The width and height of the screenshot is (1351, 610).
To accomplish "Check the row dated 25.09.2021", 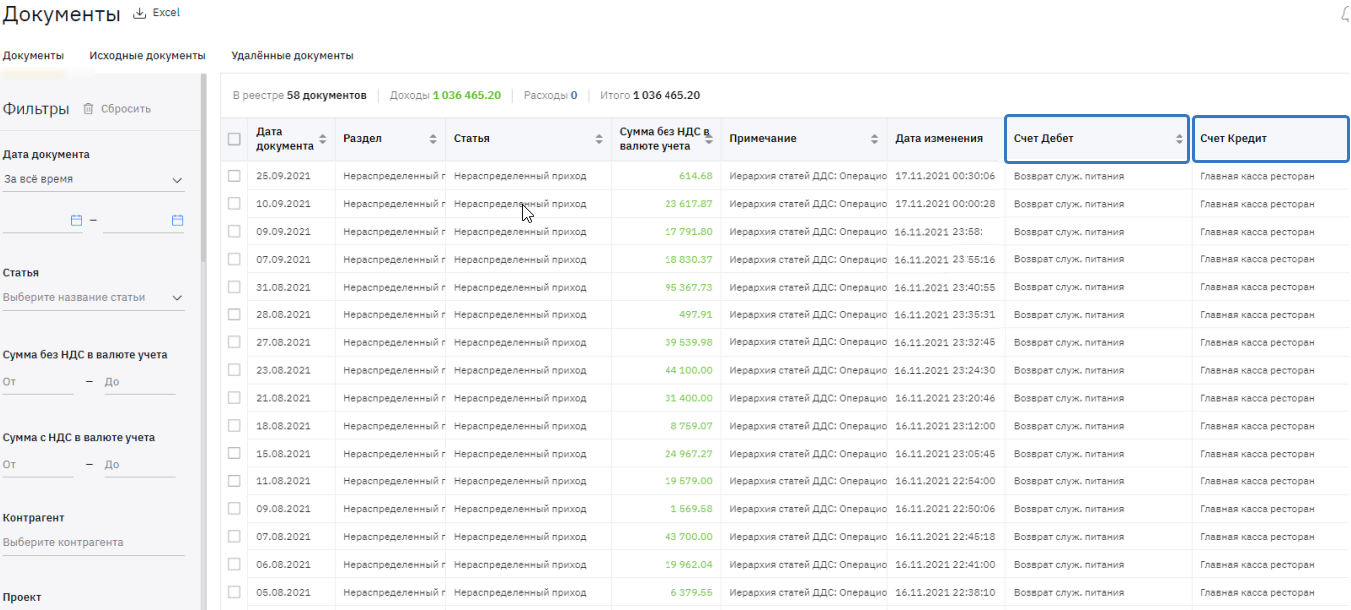I will [x=234, y=176].
